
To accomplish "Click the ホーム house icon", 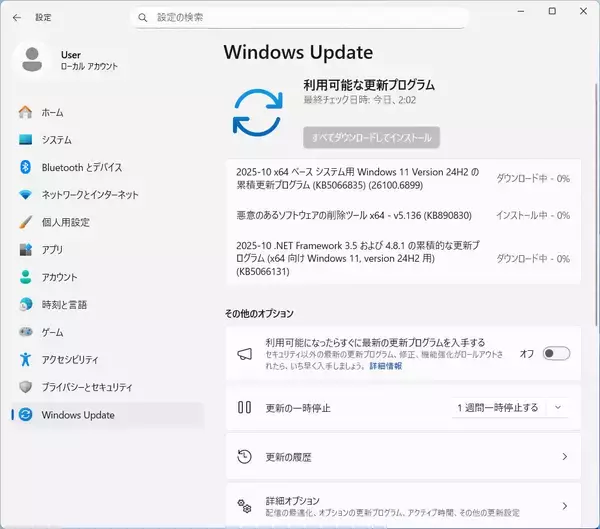I will click(x=25, y=112).
